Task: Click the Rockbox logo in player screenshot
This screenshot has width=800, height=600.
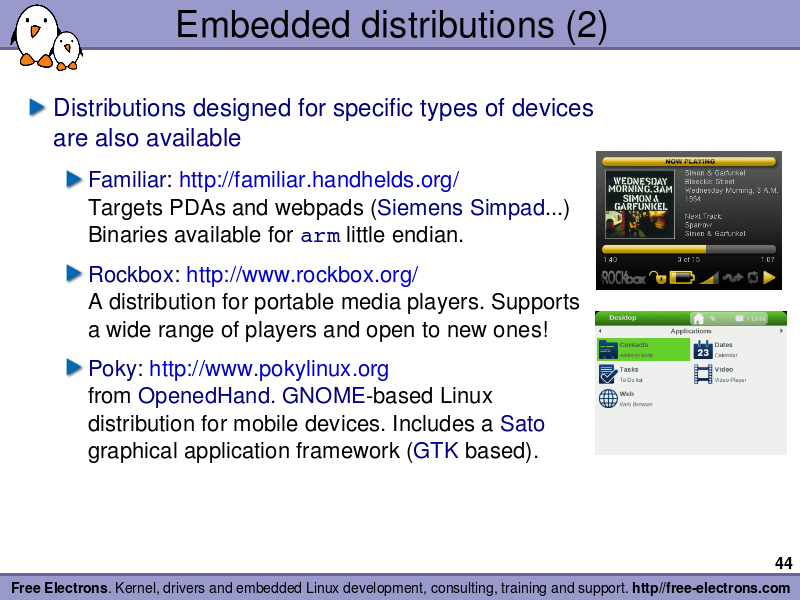Action: pyautogui.click(x=623, y=278)
